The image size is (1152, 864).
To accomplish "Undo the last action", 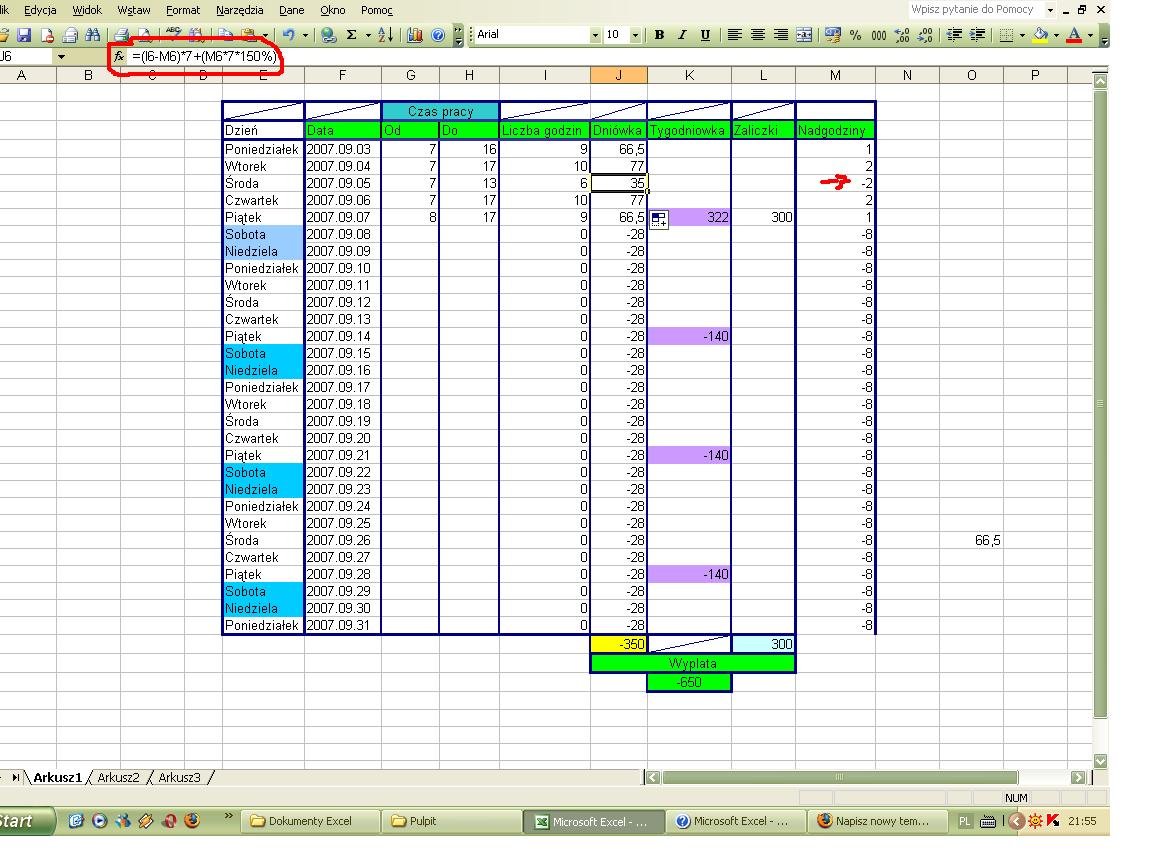I will click(x=289, y=35).
